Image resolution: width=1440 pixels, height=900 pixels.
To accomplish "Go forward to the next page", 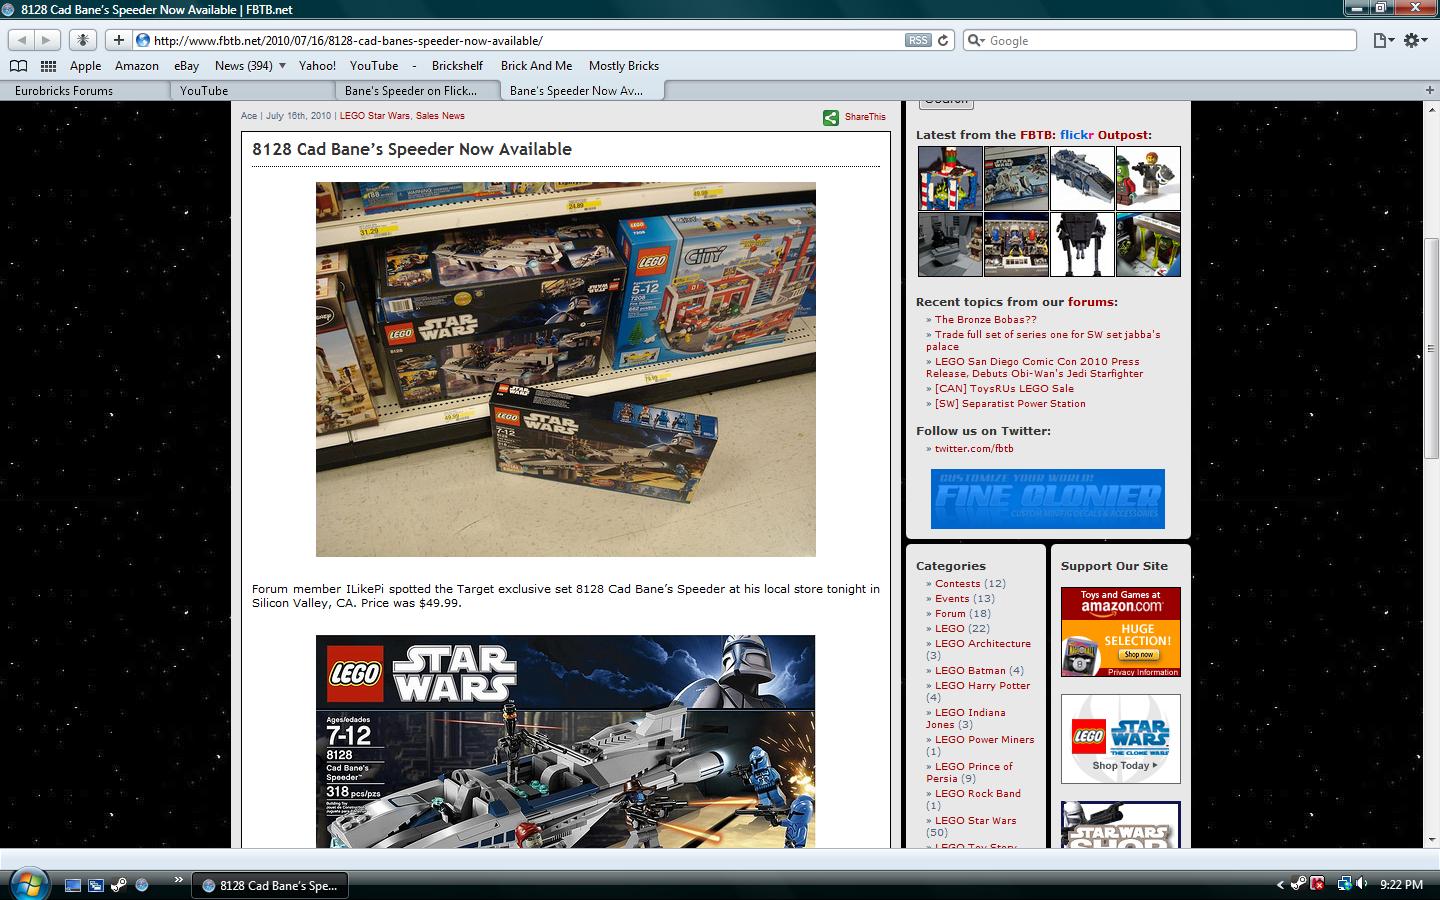I will [x=46, y=40].
